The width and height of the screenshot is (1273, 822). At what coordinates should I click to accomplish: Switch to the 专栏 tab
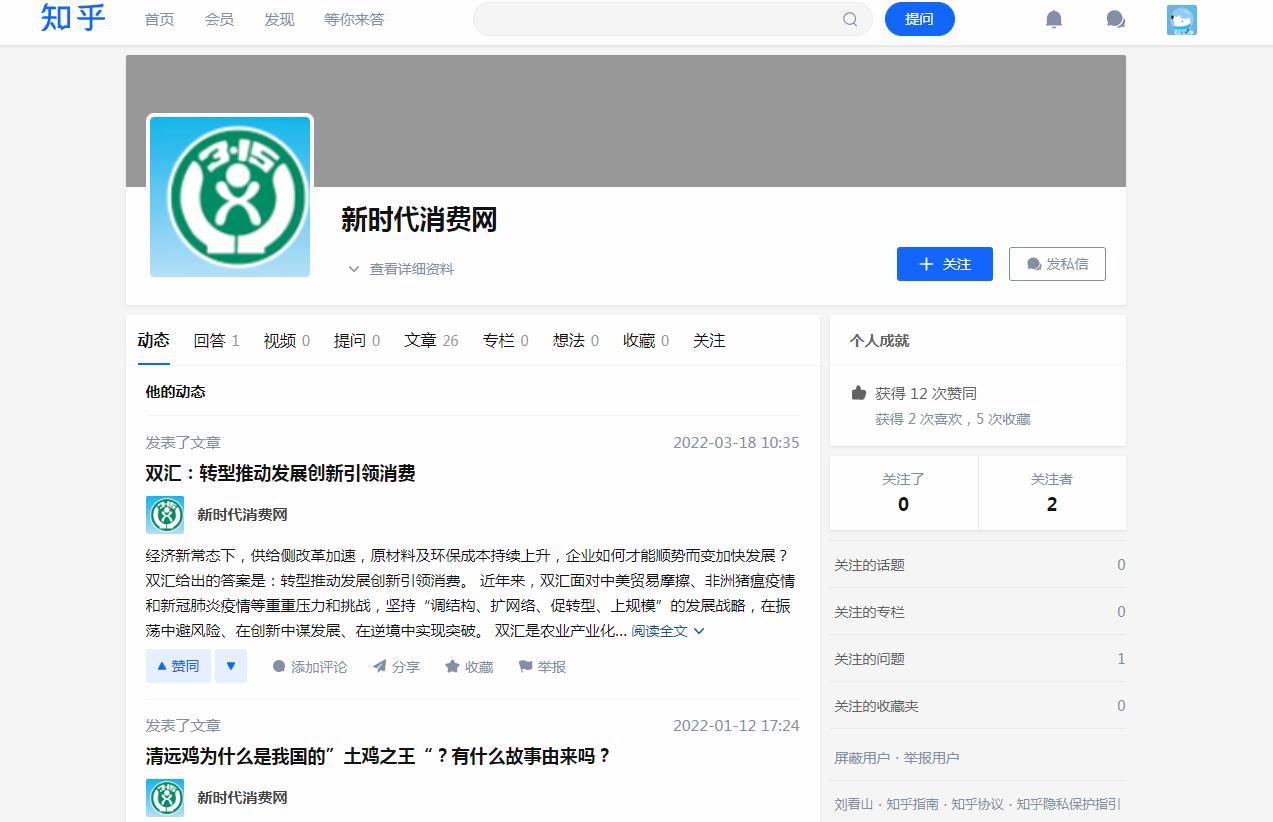point(505,341)
